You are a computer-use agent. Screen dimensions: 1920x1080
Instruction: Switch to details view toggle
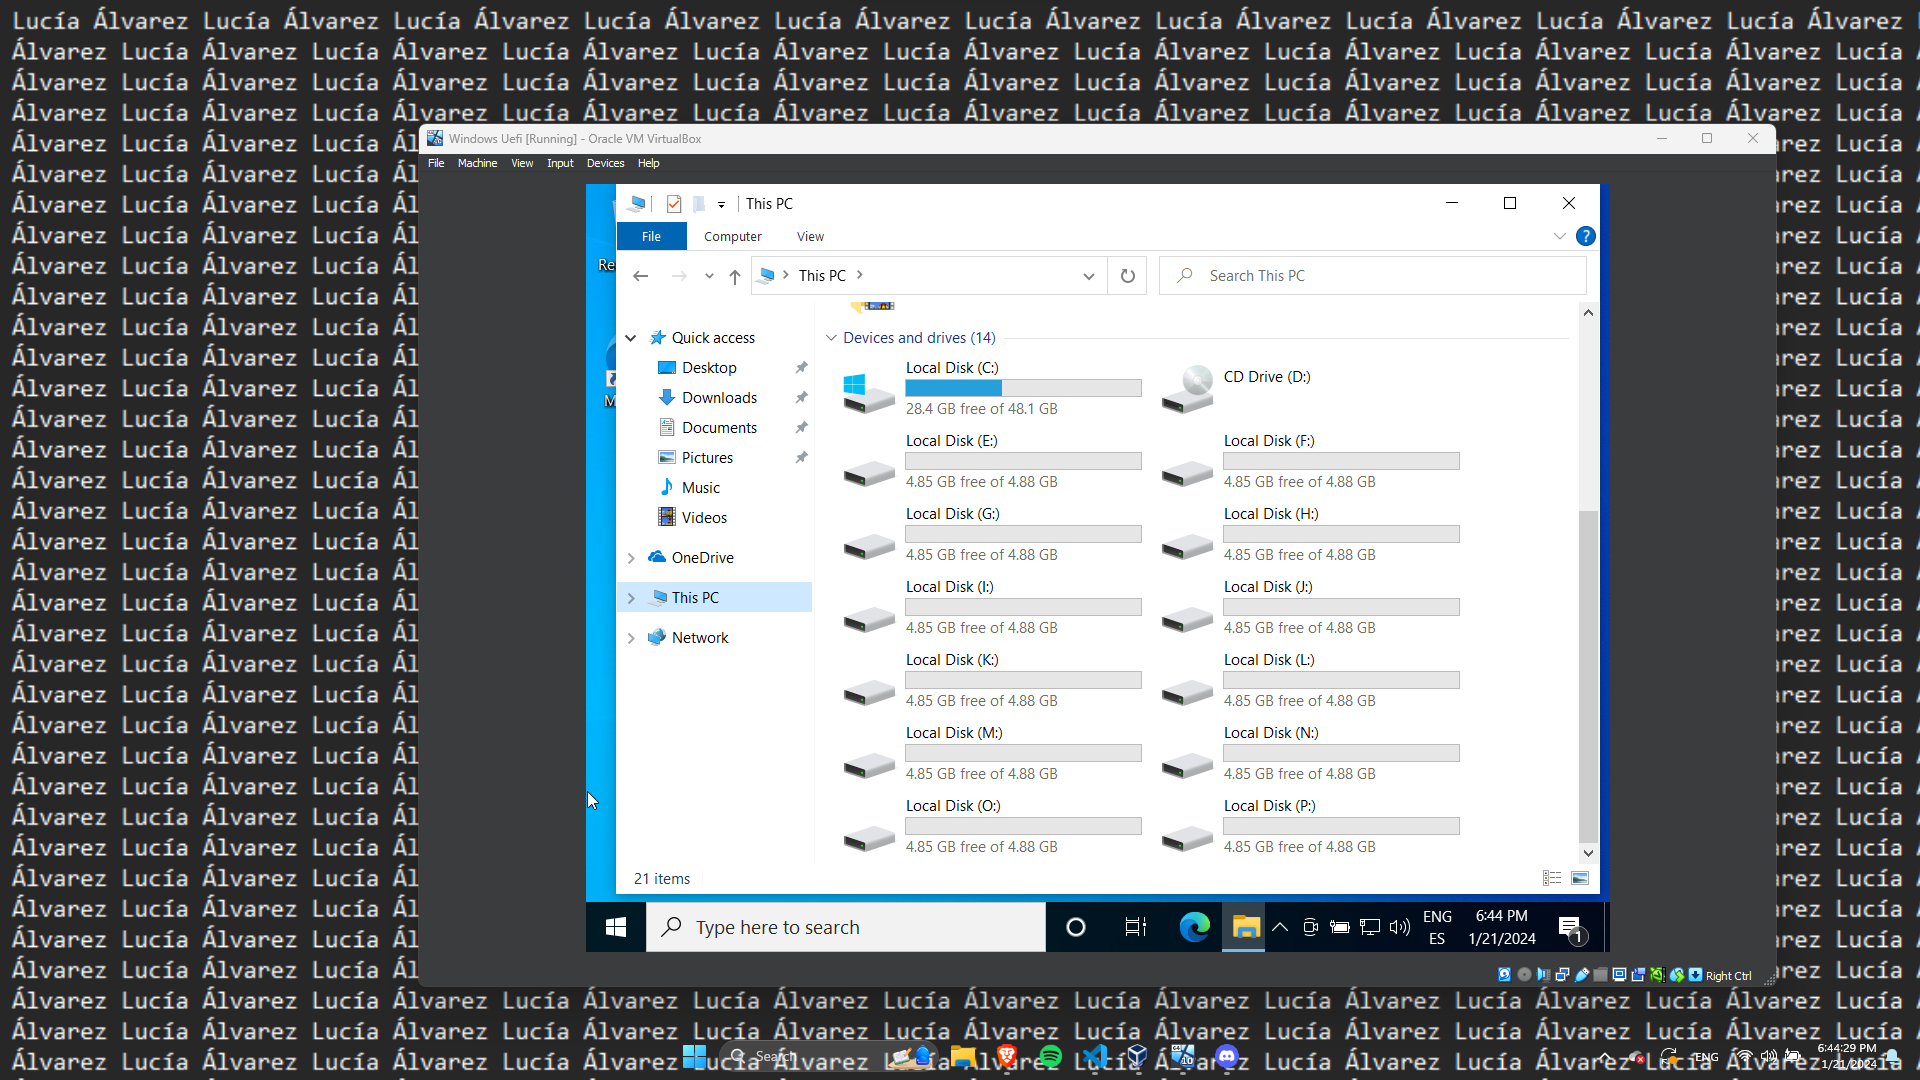pyautogui.click(x=1552, y=878)
